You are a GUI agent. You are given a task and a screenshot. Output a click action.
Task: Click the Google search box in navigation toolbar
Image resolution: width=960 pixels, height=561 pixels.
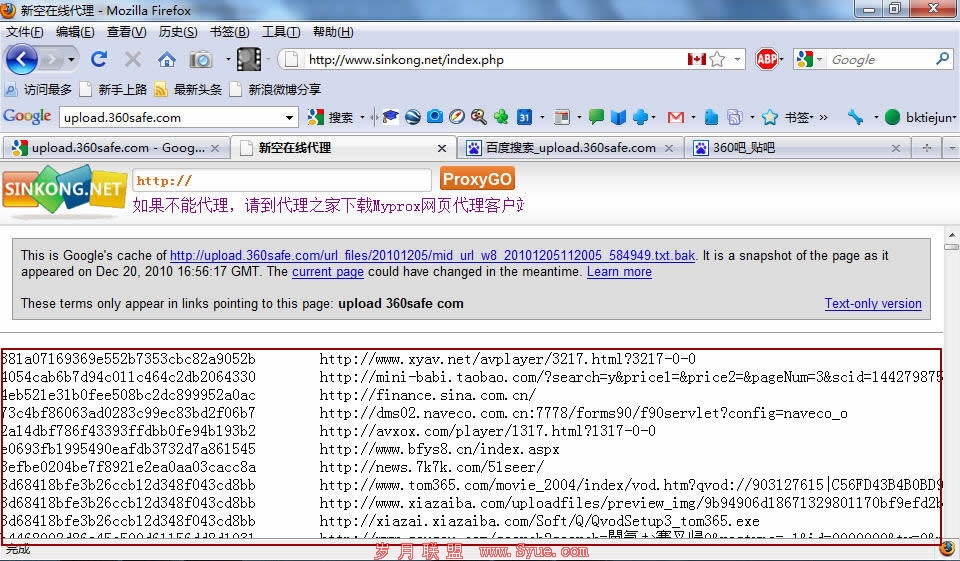[880, 59]
